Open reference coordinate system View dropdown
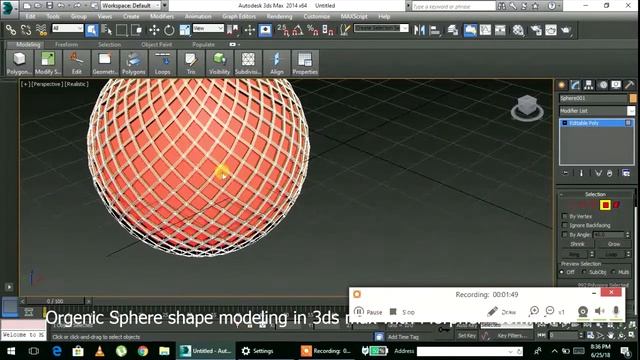The width and height of the screenshot is (640, 360). pos(208,28)
